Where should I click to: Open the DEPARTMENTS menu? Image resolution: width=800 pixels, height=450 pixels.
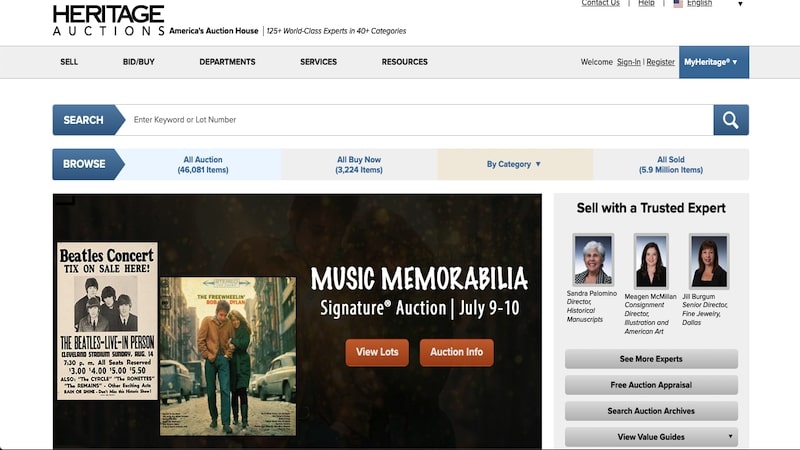[227, 62]
